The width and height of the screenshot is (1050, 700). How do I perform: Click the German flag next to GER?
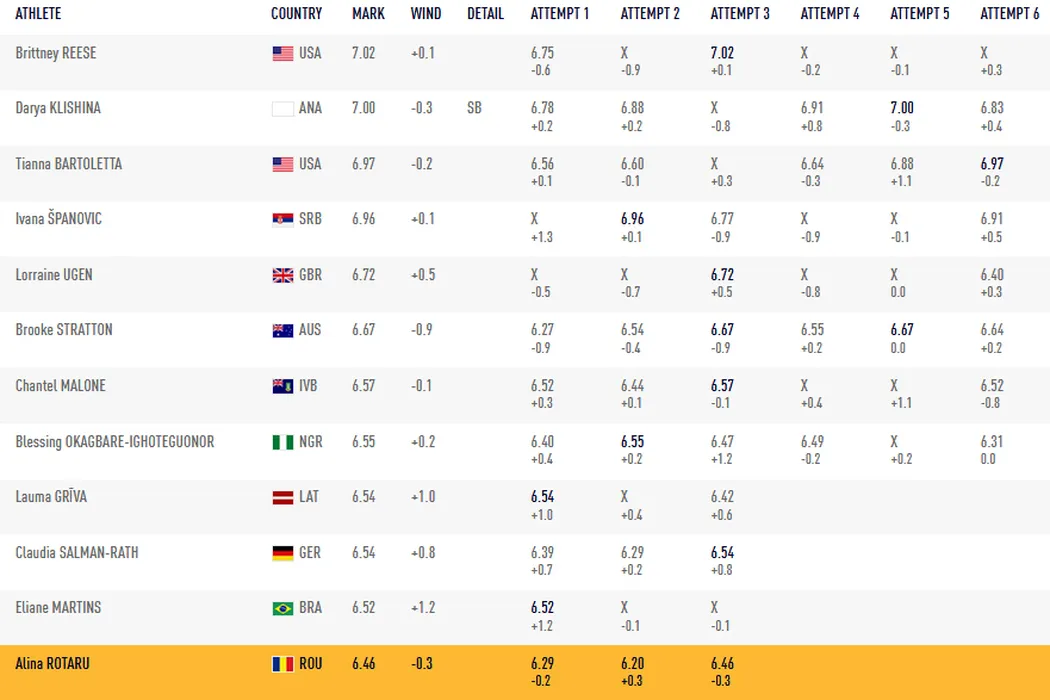pyautogui.click(x=283, y=553)
